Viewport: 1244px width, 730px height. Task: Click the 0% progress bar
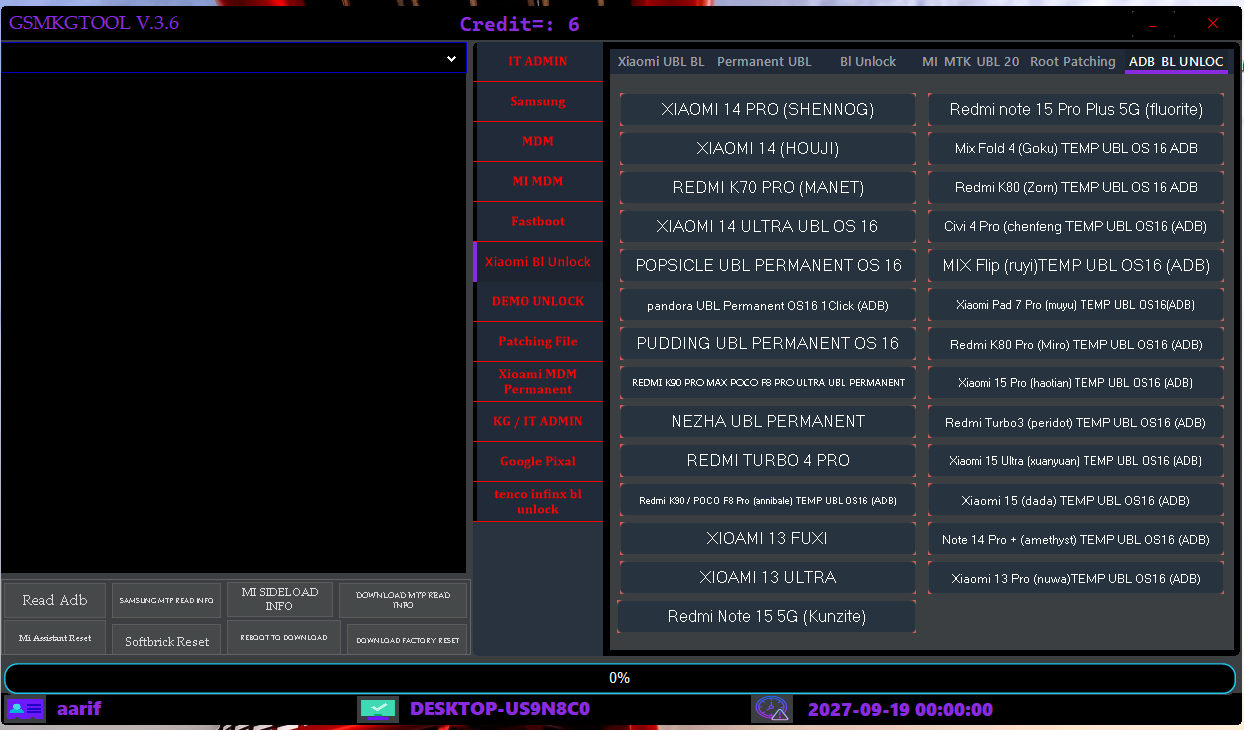pos(620,678)
